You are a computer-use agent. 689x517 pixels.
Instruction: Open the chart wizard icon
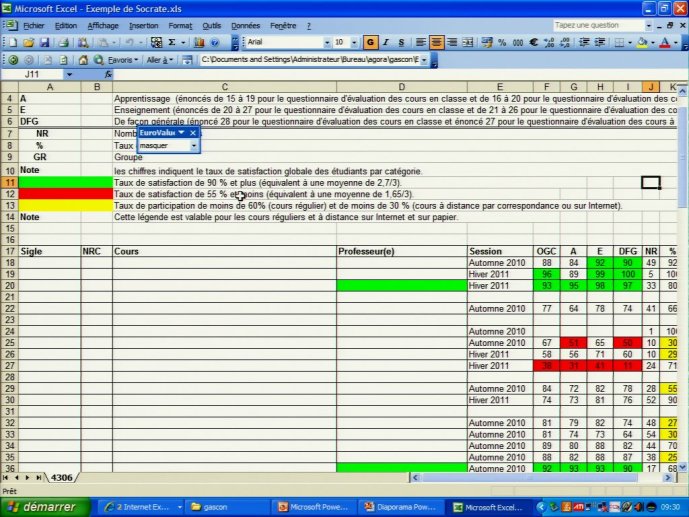click(199, 43)
